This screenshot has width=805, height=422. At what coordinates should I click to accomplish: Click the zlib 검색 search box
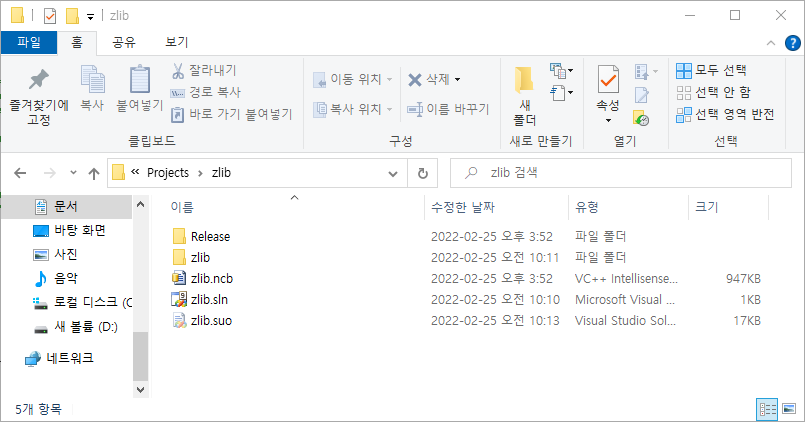pyautogui.click(x=621, y=173)
